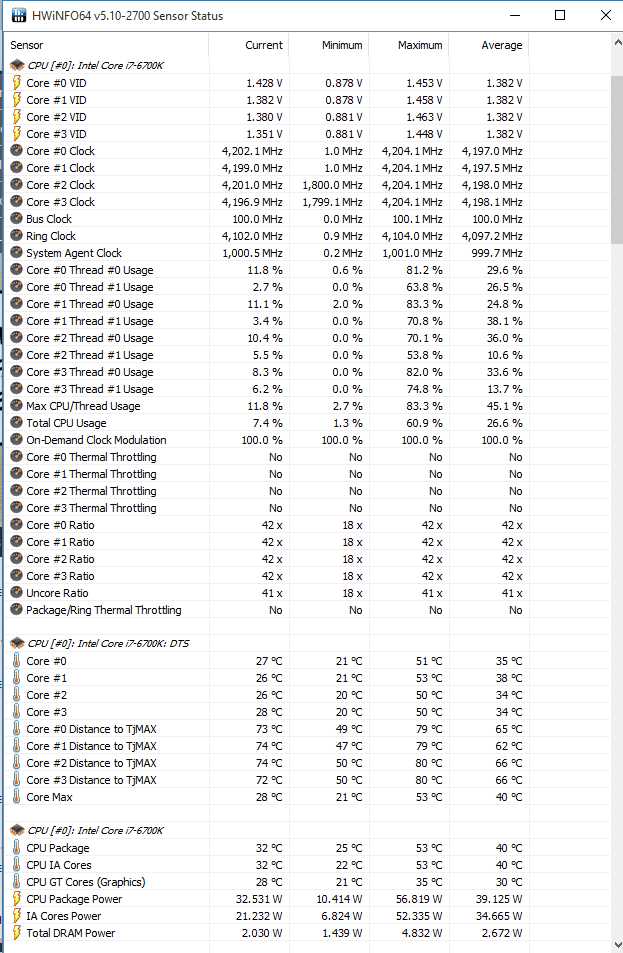Click the lightning icon beside CPU Package Power
Image resolution: width=623 pixels, height=953 pixels.
(16, 899)
